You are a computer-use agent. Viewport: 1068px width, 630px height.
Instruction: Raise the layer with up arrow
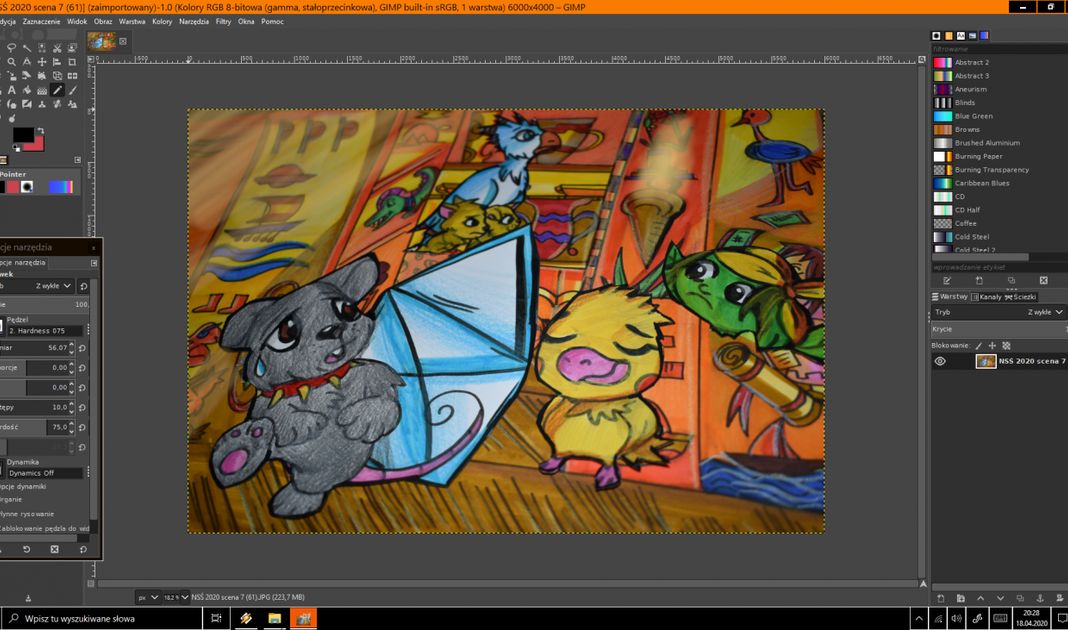tap(980, 599)
